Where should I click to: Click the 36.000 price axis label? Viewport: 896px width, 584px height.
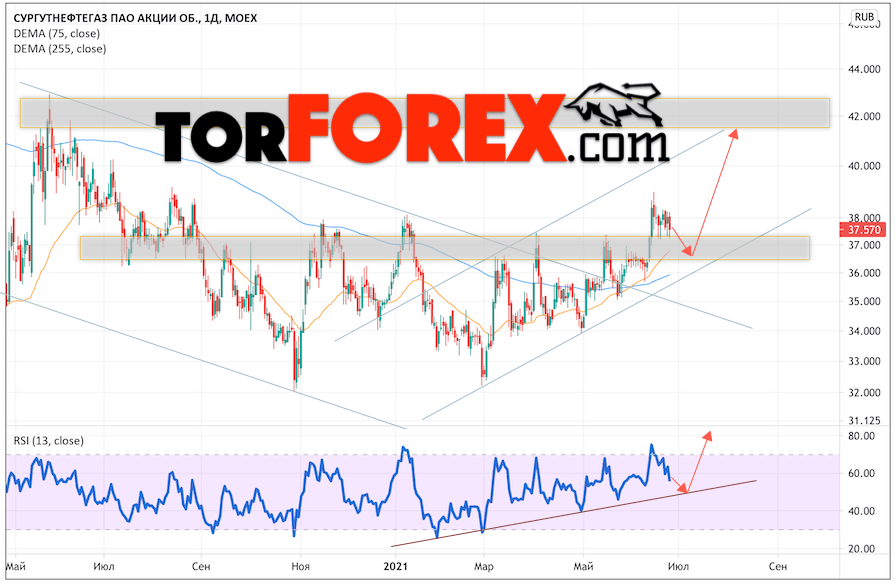pos(864,273)
